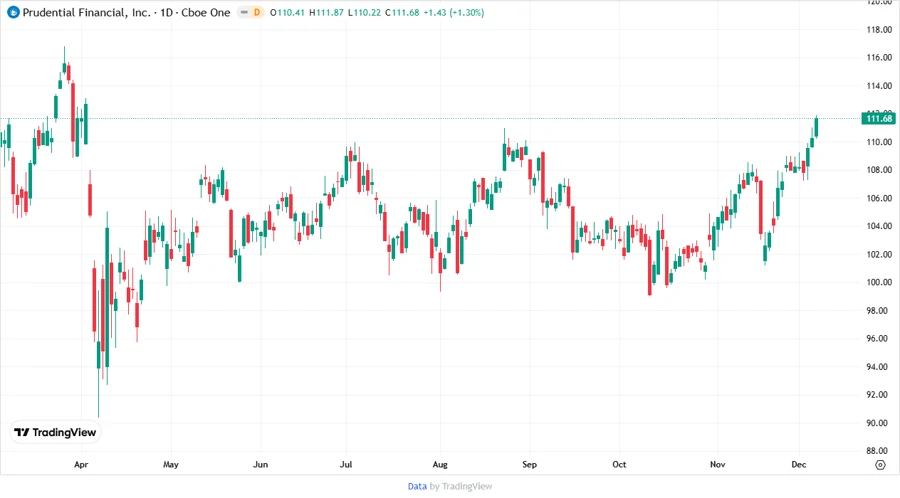Click the 114.00 price axis label
900x498 pixels.
(x=879, y=85)
